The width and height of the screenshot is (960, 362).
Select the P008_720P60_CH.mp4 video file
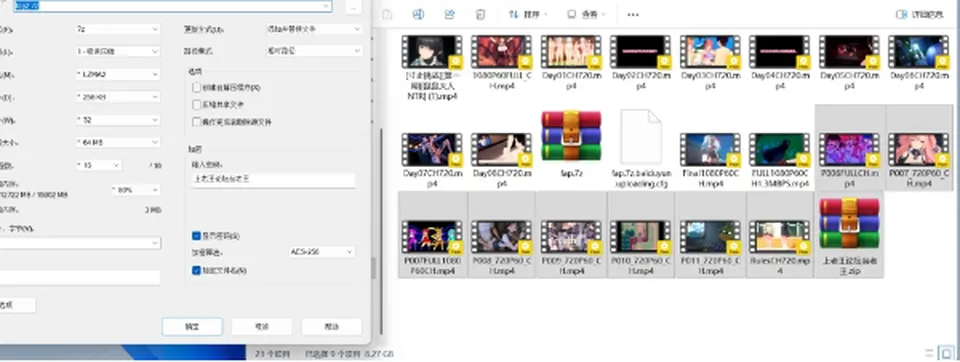501,235
